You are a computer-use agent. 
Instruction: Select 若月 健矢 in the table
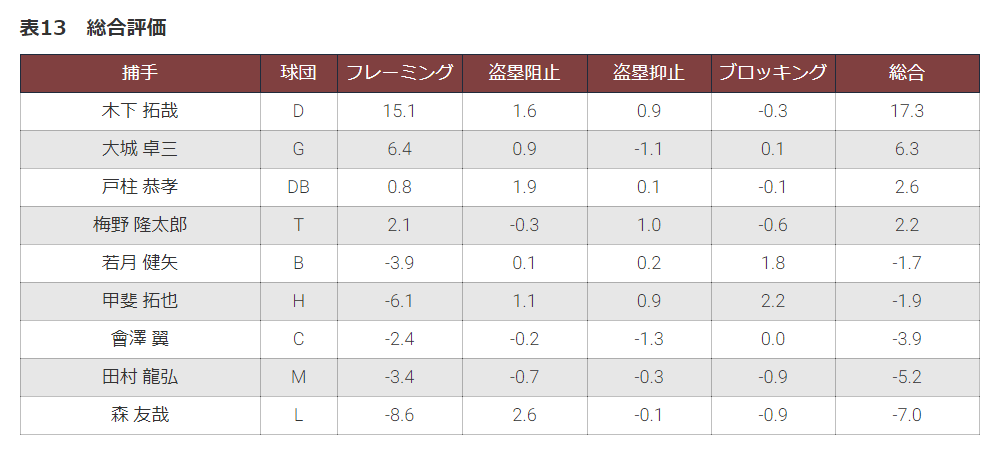click(x=140, y=263)
